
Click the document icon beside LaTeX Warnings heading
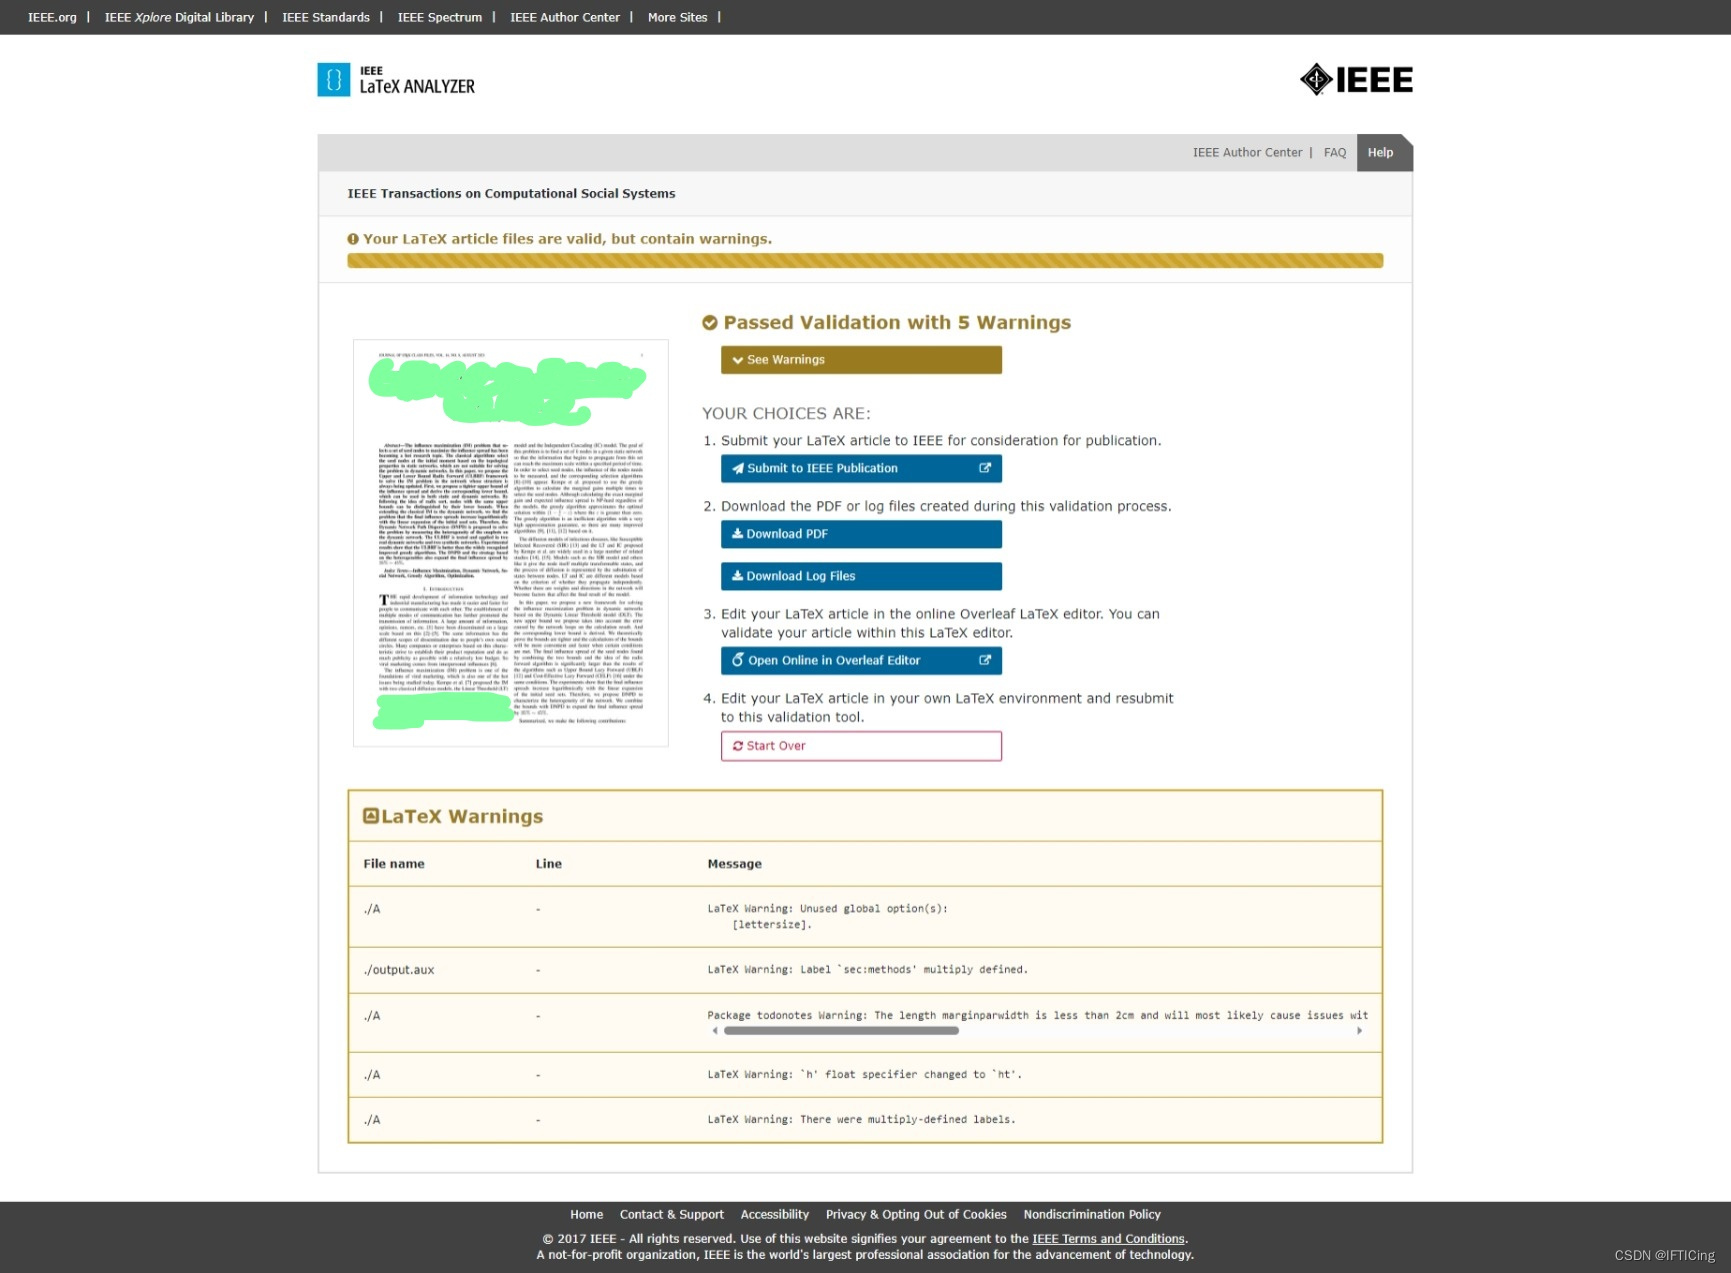[x=369, y=816]
